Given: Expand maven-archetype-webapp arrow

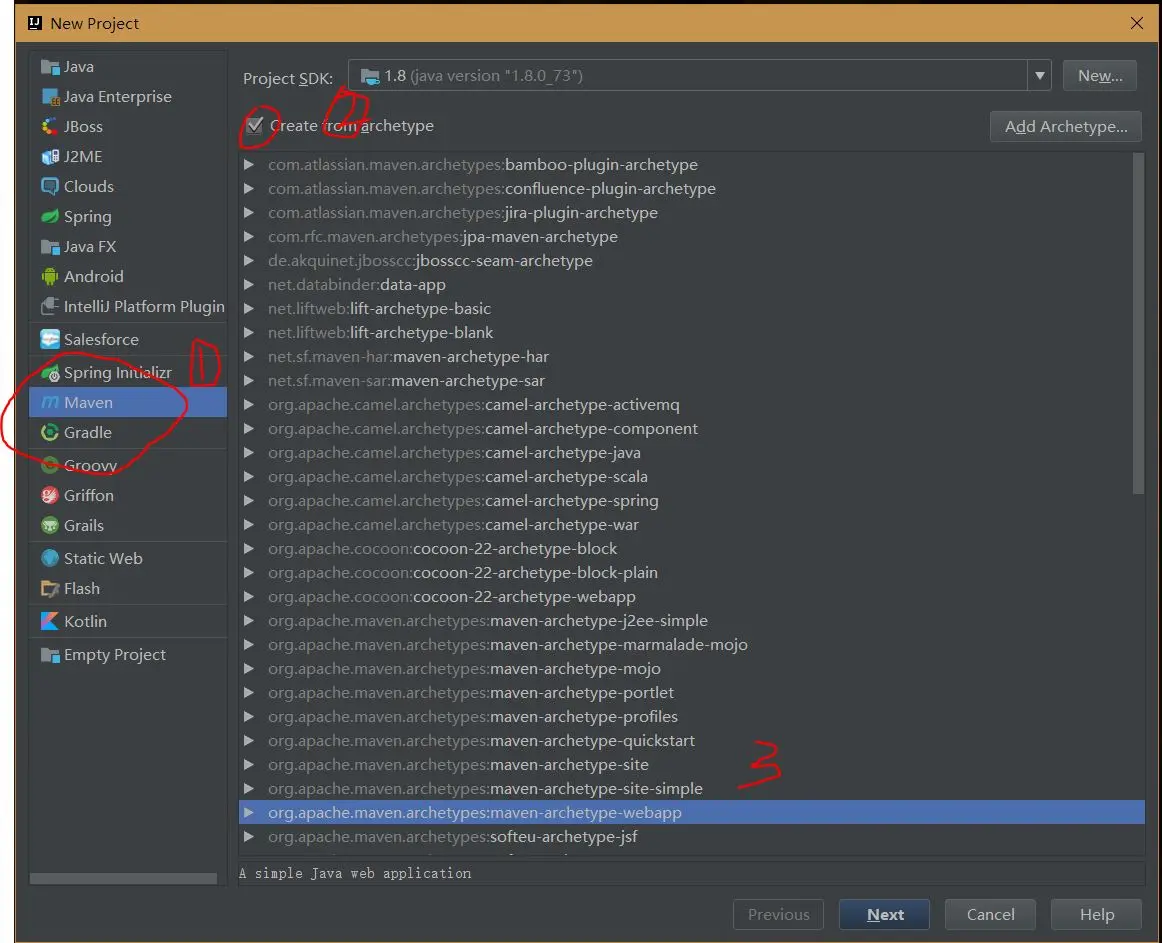Looking at the screenshot, I should click(249, 813).
